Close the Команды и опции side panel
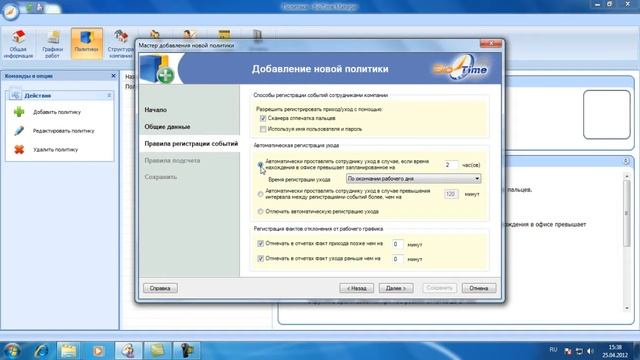 coord(113,76)
